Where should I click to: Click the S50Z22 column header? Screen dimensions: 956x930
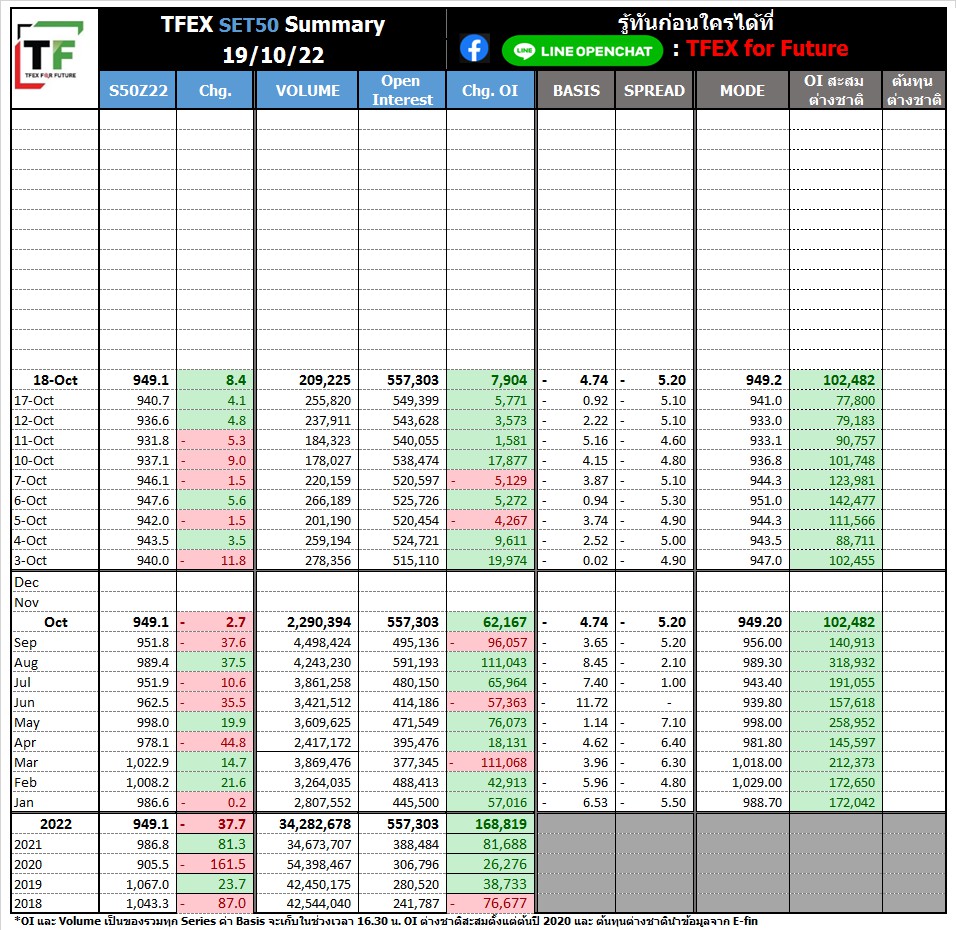tap(138, 90)
